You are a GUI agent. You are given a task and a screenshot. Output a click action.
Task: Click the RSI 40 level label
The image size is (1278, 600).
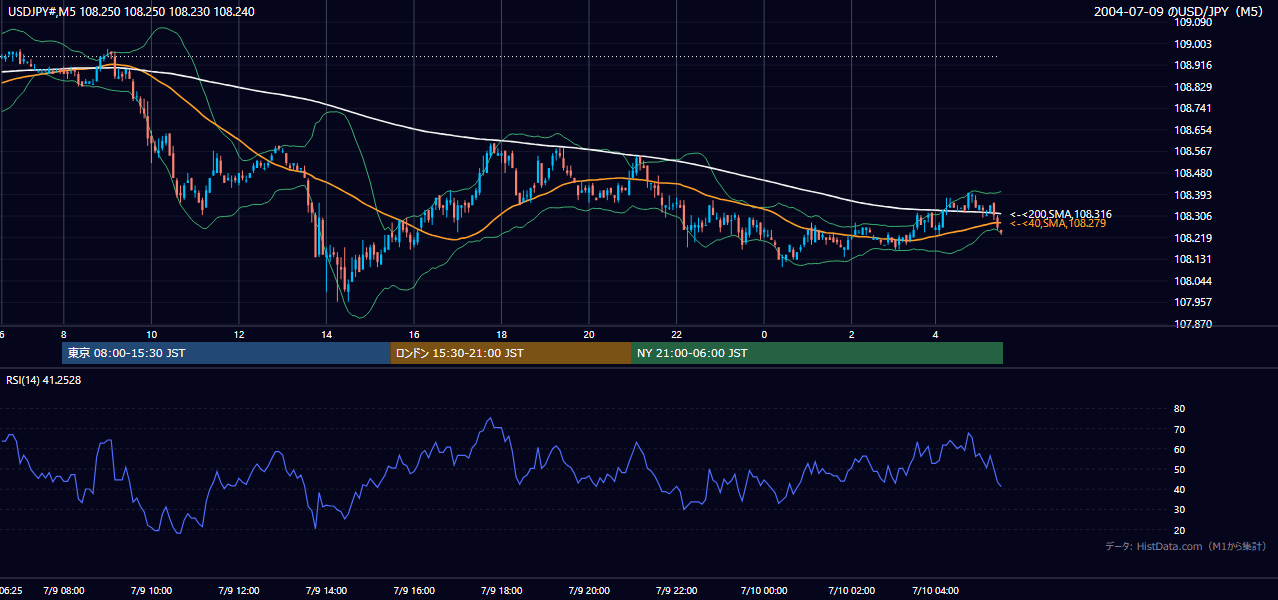tap(1179, 489)
